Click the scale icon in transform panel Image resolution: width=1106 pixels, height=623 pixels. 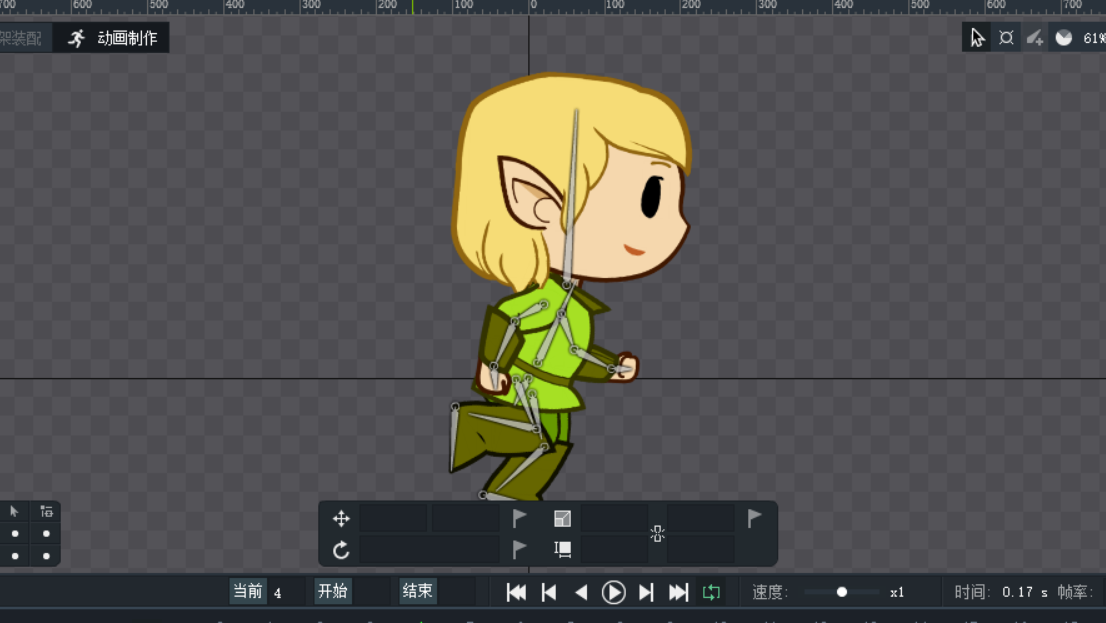click(x=563, y=518)
